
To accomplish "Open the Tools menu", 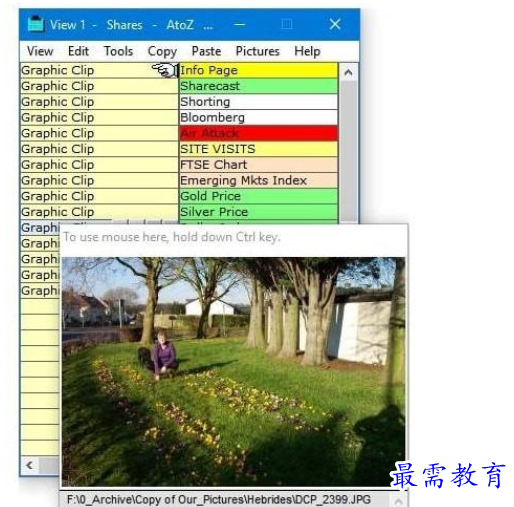I will click(118, 51).
